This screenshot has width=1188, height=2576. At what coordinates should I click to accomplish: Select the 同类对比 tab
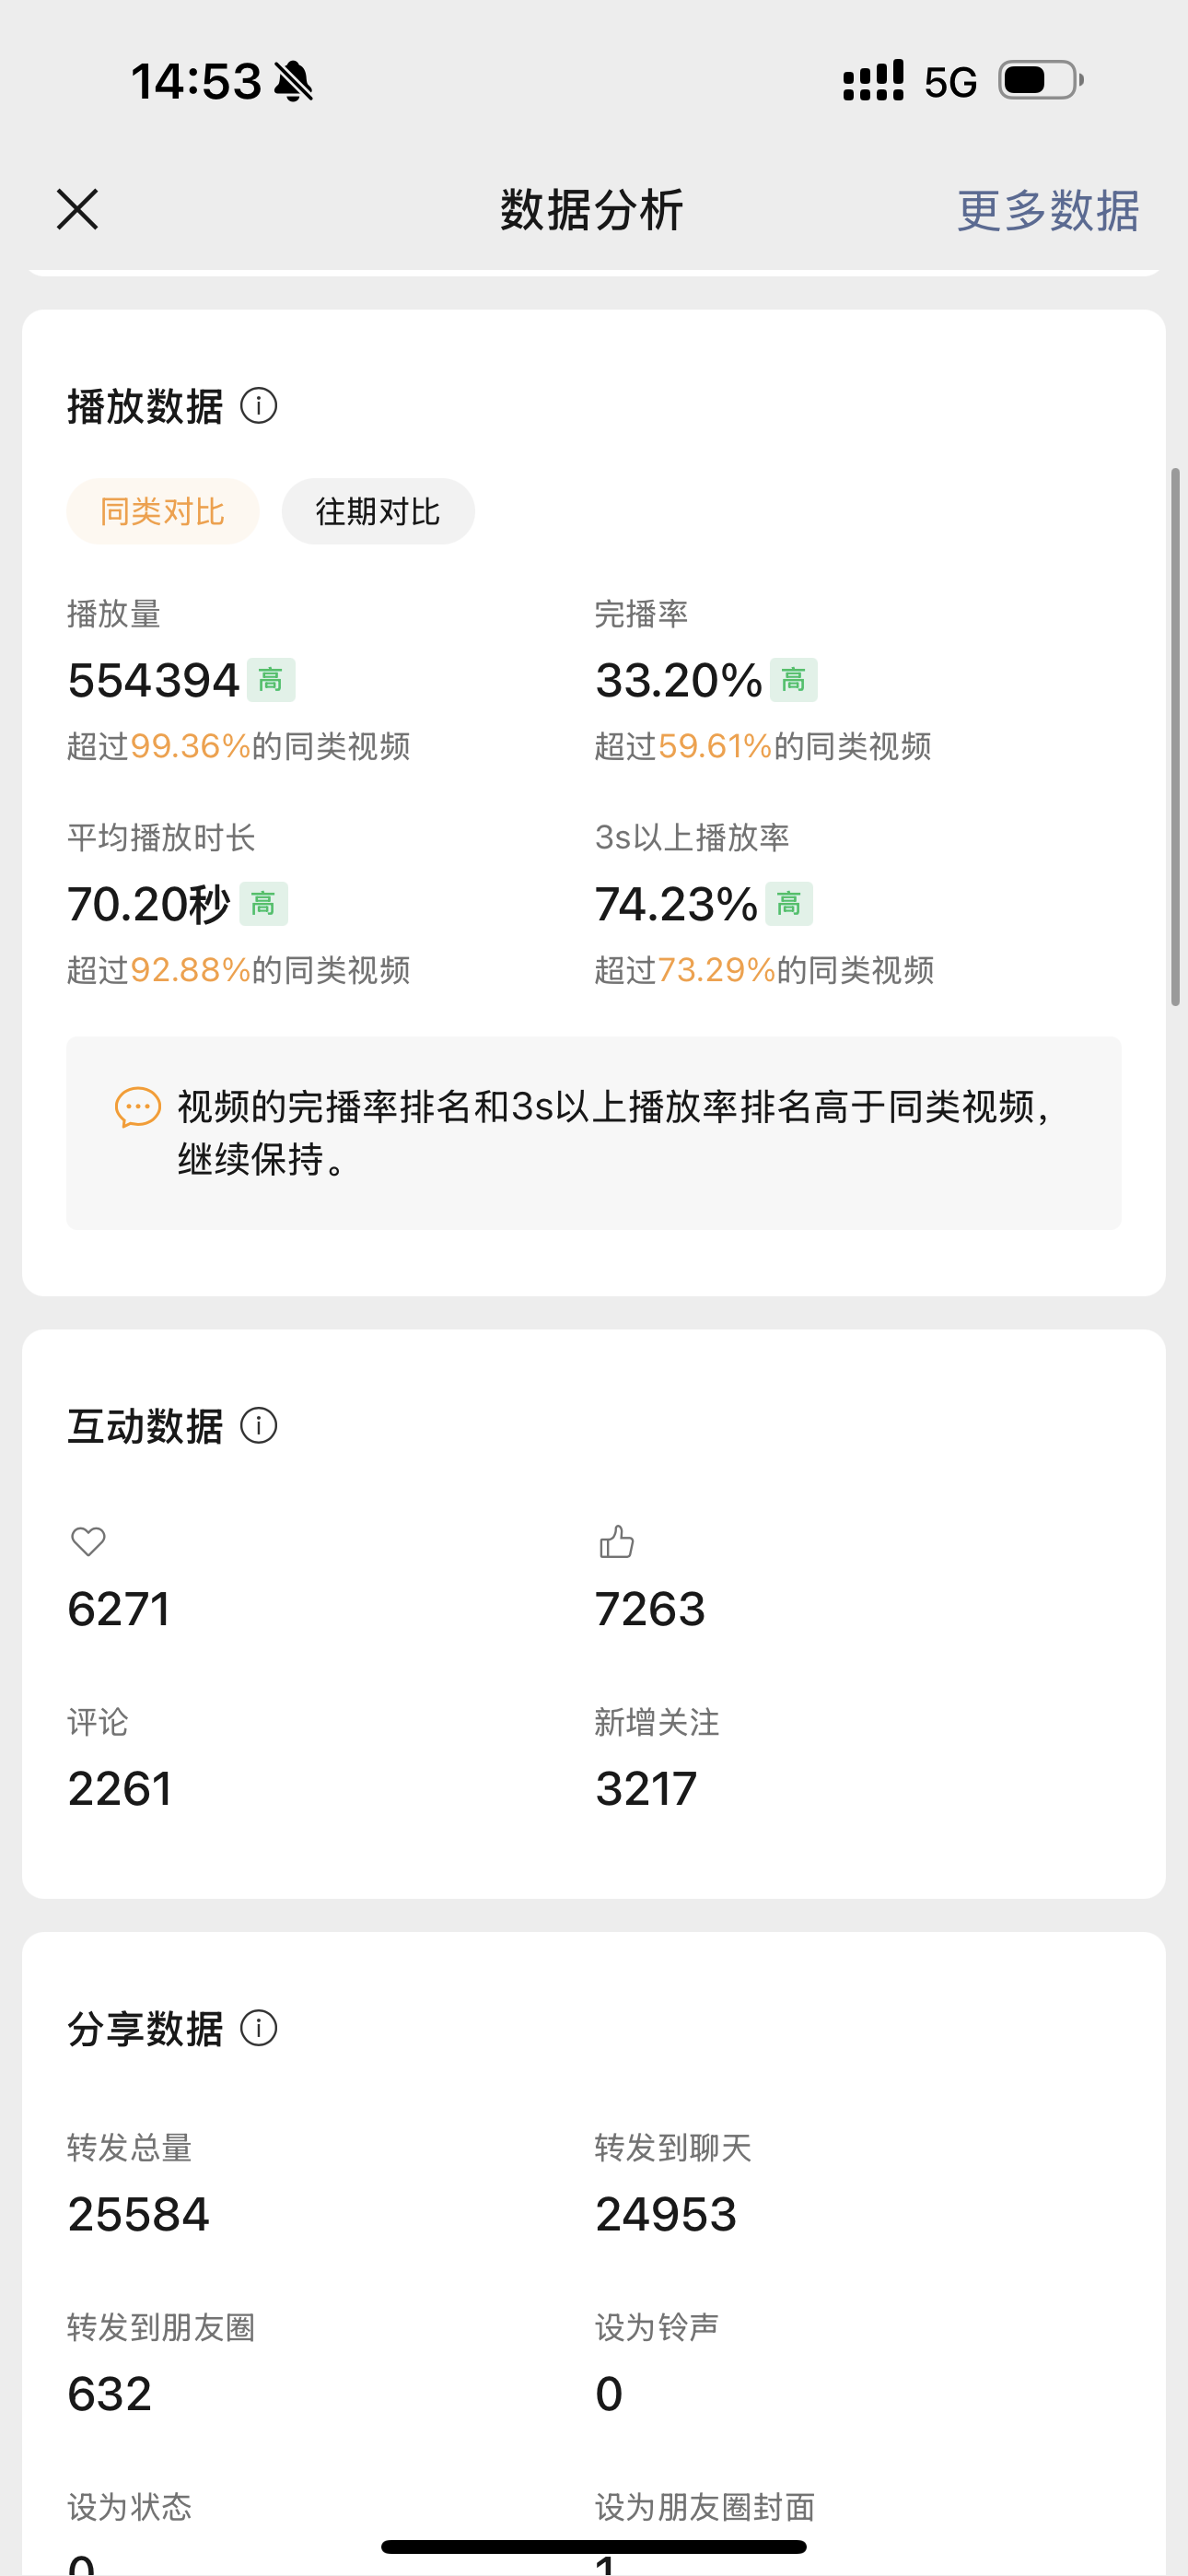coord(163,511)
